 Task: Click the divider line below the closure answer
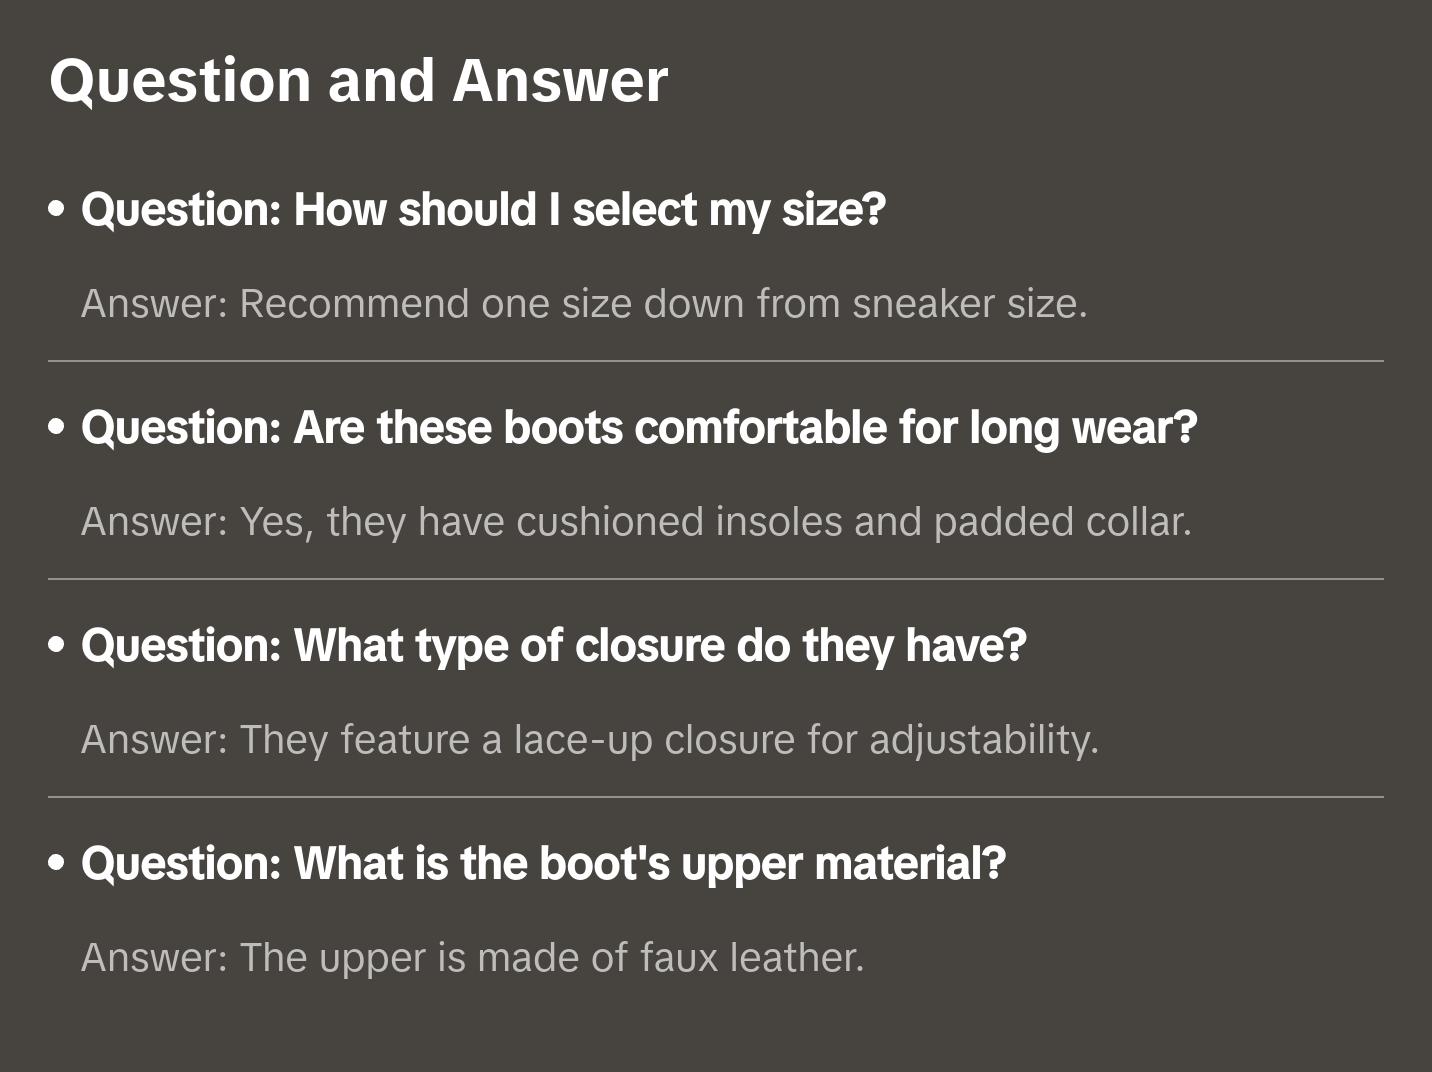(716, 797)
